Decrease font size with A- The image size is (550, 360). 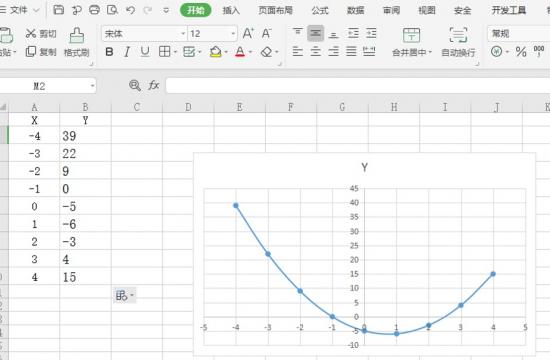[267, 34]
